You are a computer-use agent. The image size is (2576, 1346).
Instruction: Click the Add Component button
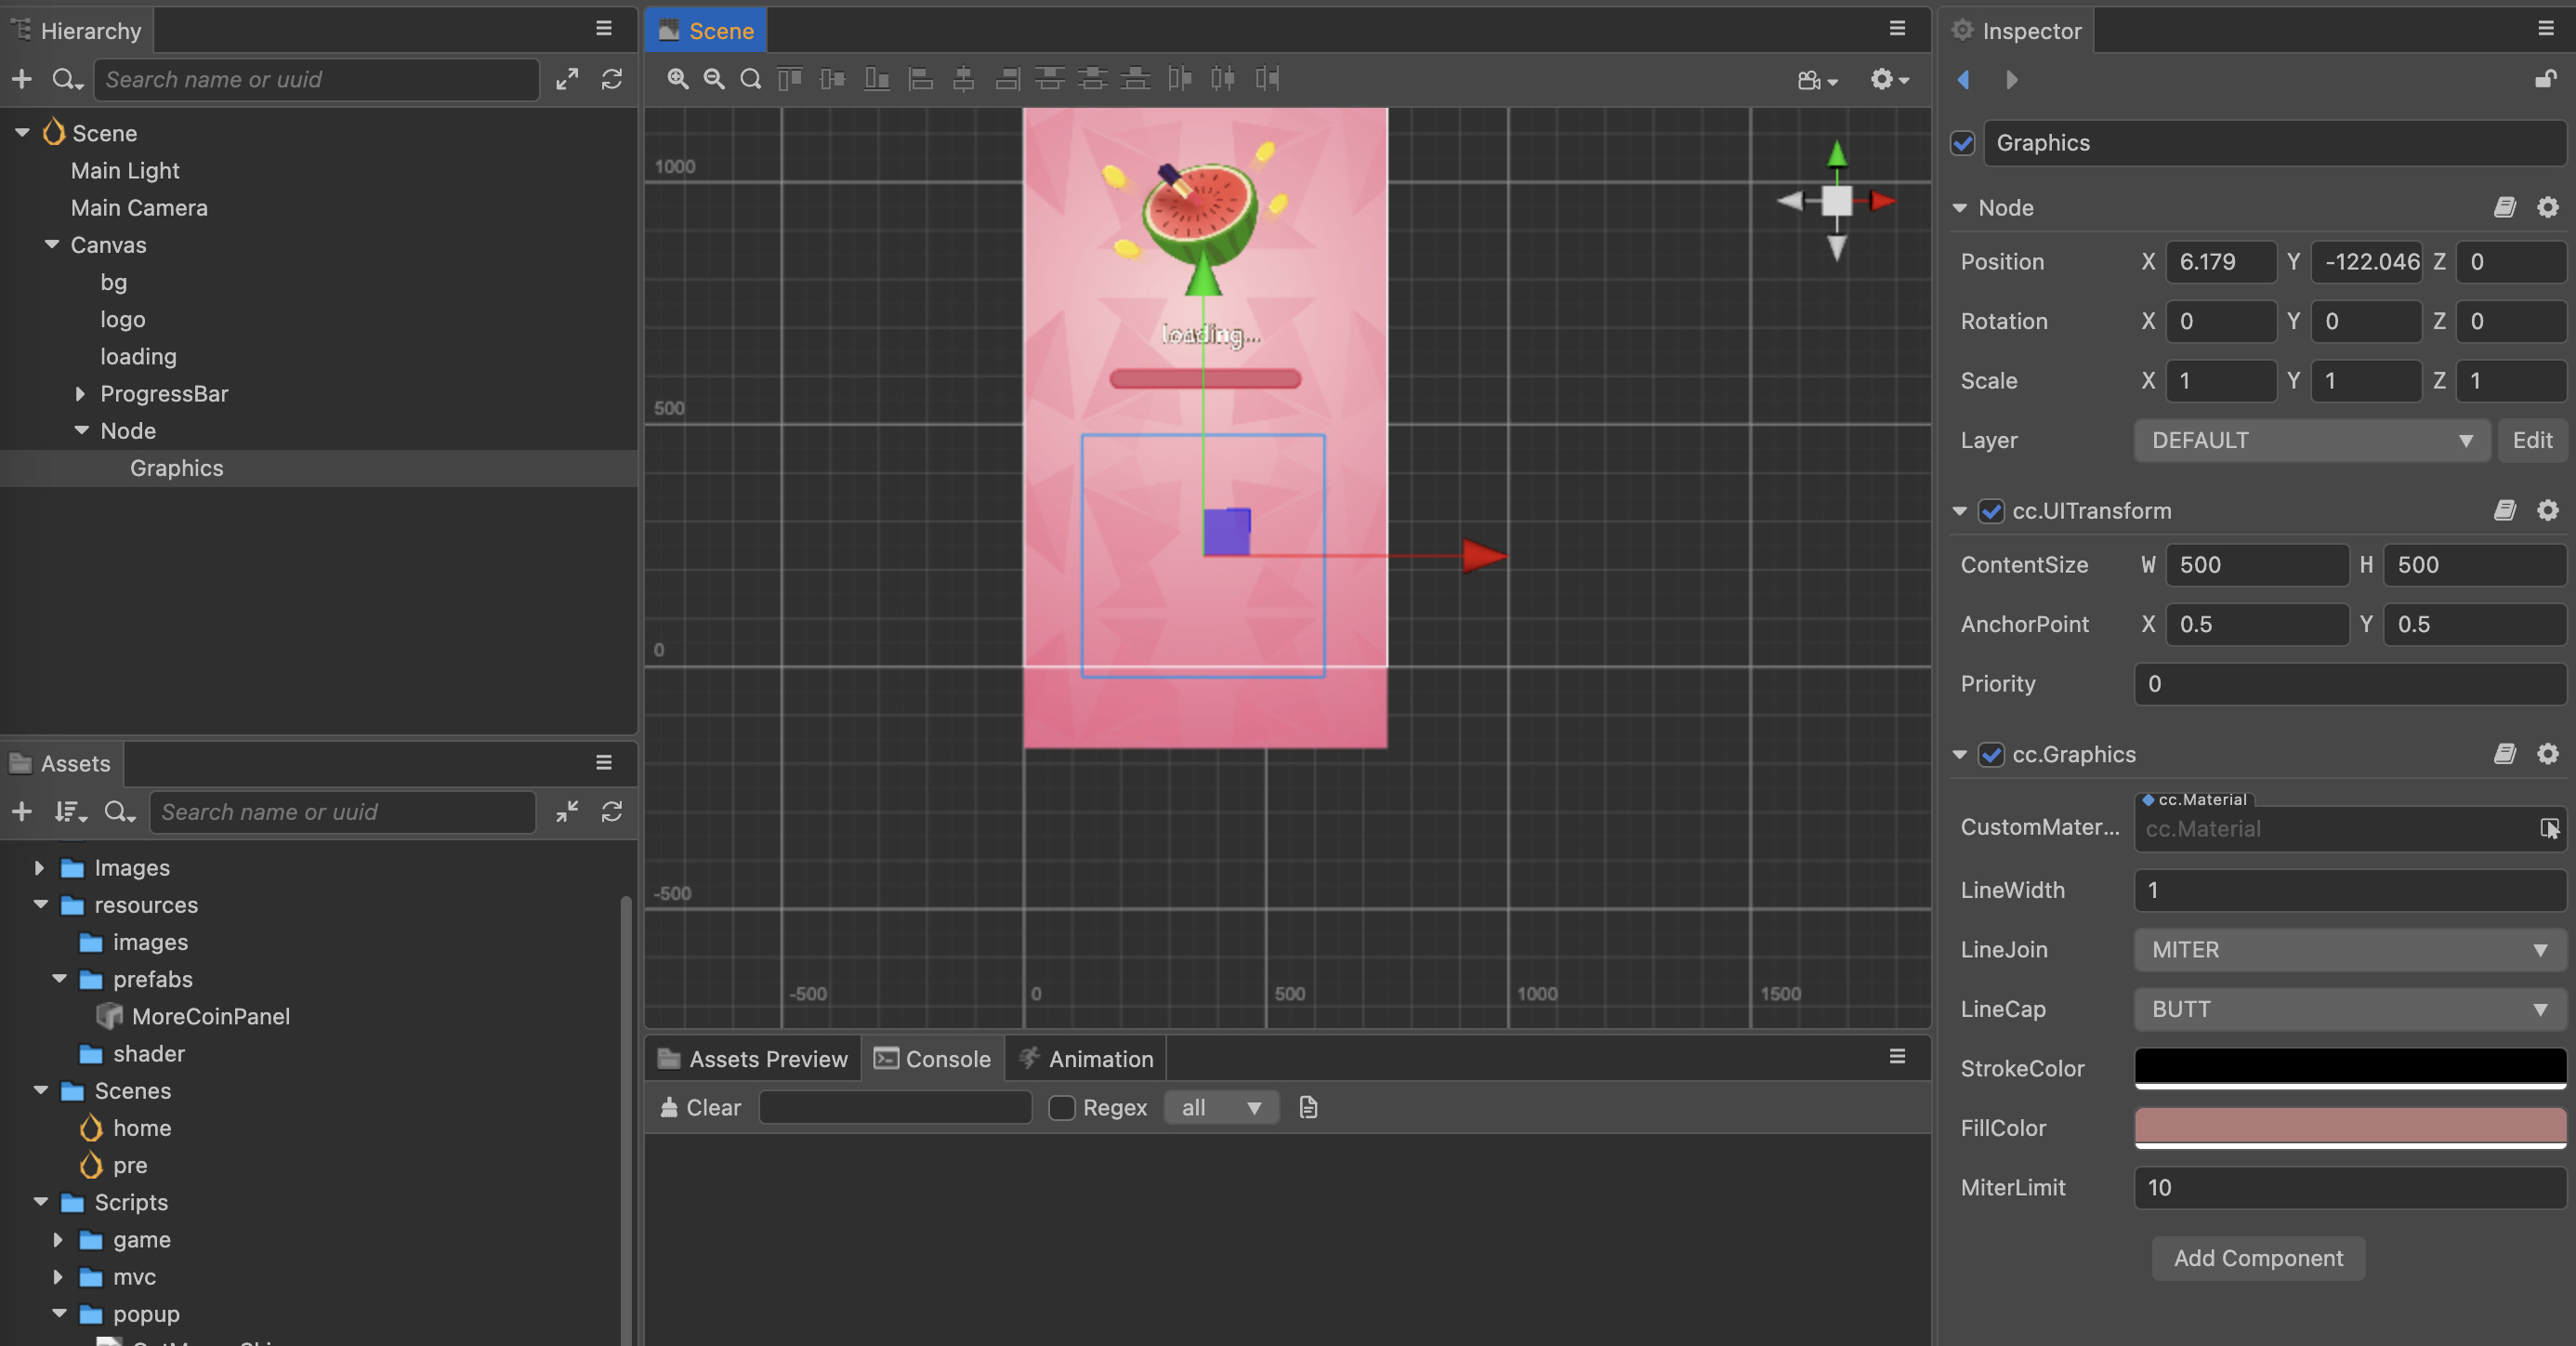tap(2258, 1258)
